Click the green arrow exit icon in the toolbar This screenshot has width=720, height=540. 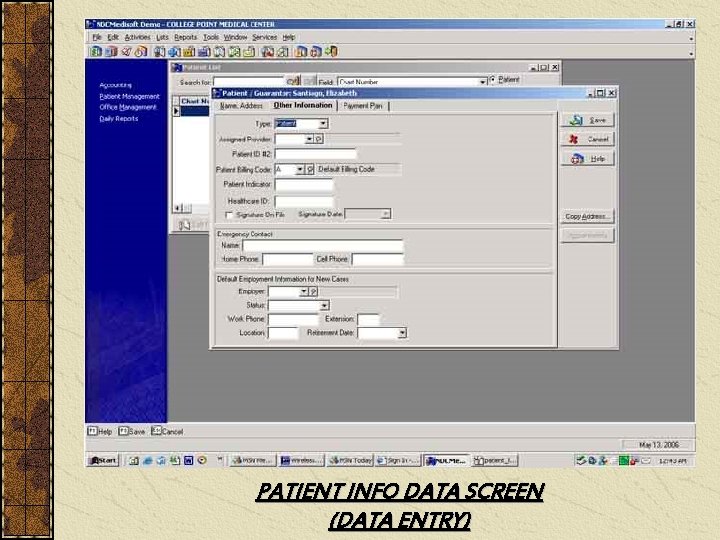[332, 51]
